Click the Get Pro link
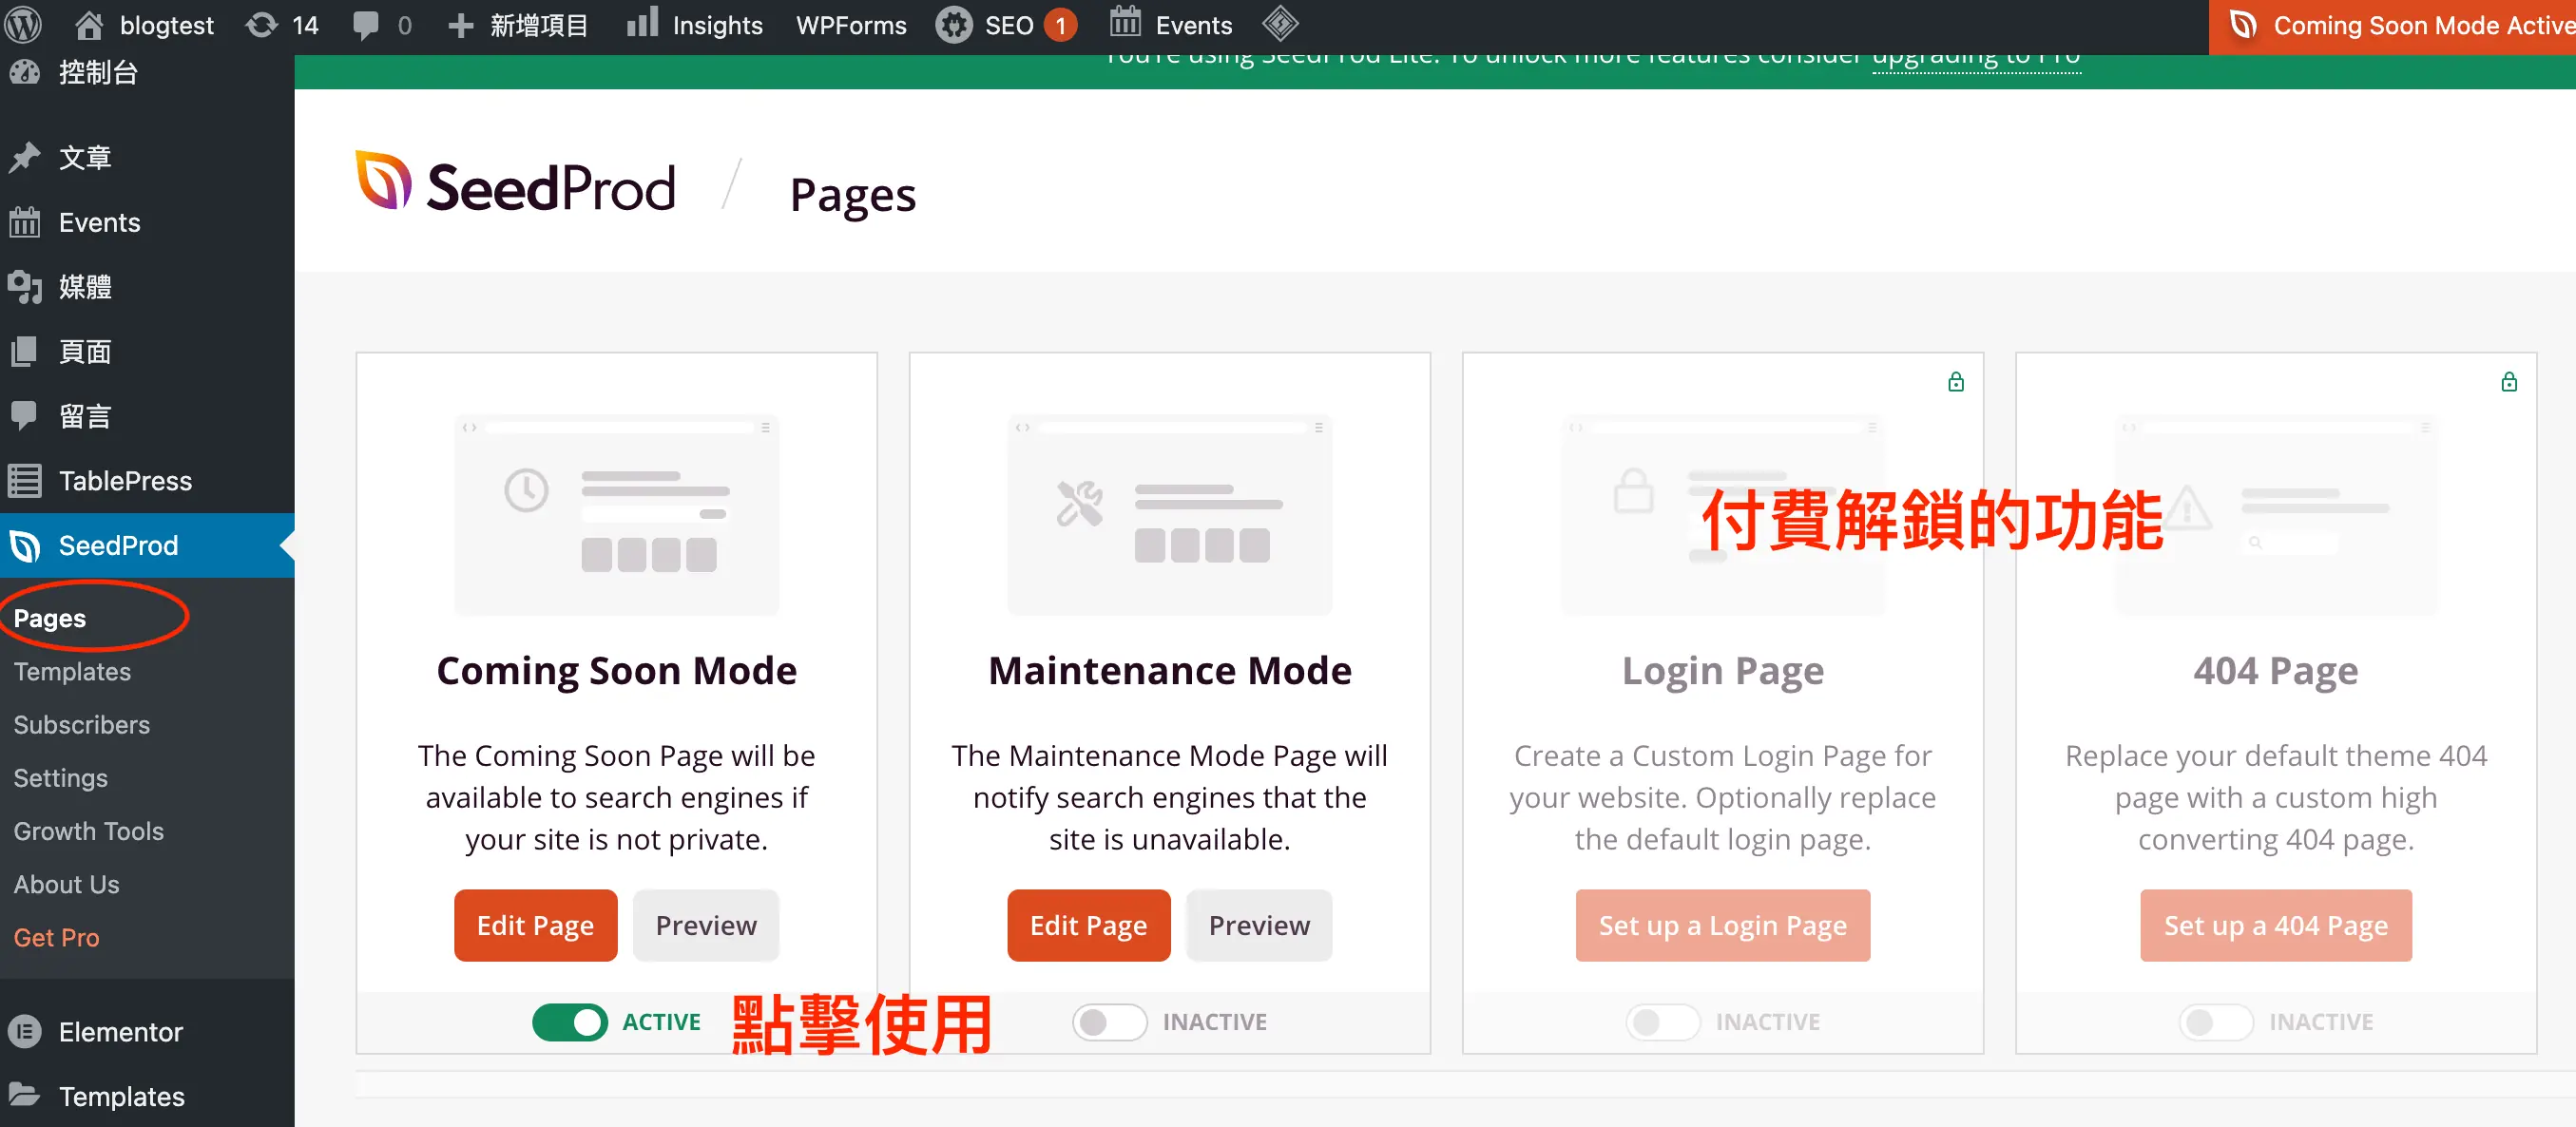This screenshot has width=2576, height=1127. (57, 938)
